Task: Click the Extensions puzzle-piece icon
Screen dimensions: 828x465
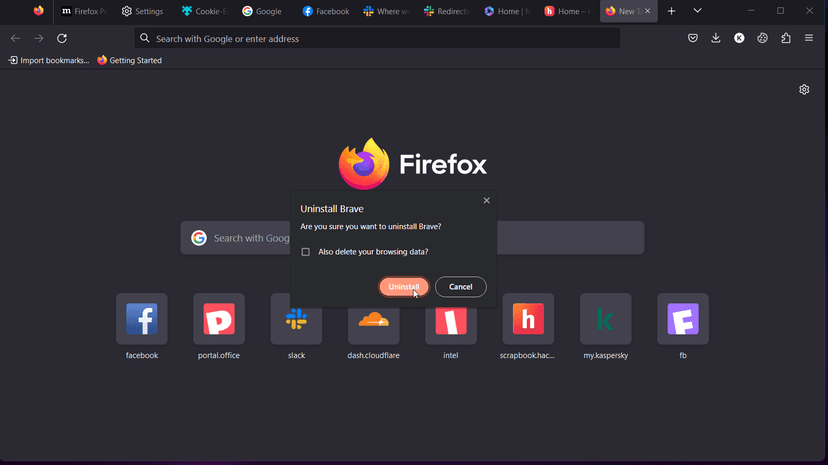Action: (785, 38)
